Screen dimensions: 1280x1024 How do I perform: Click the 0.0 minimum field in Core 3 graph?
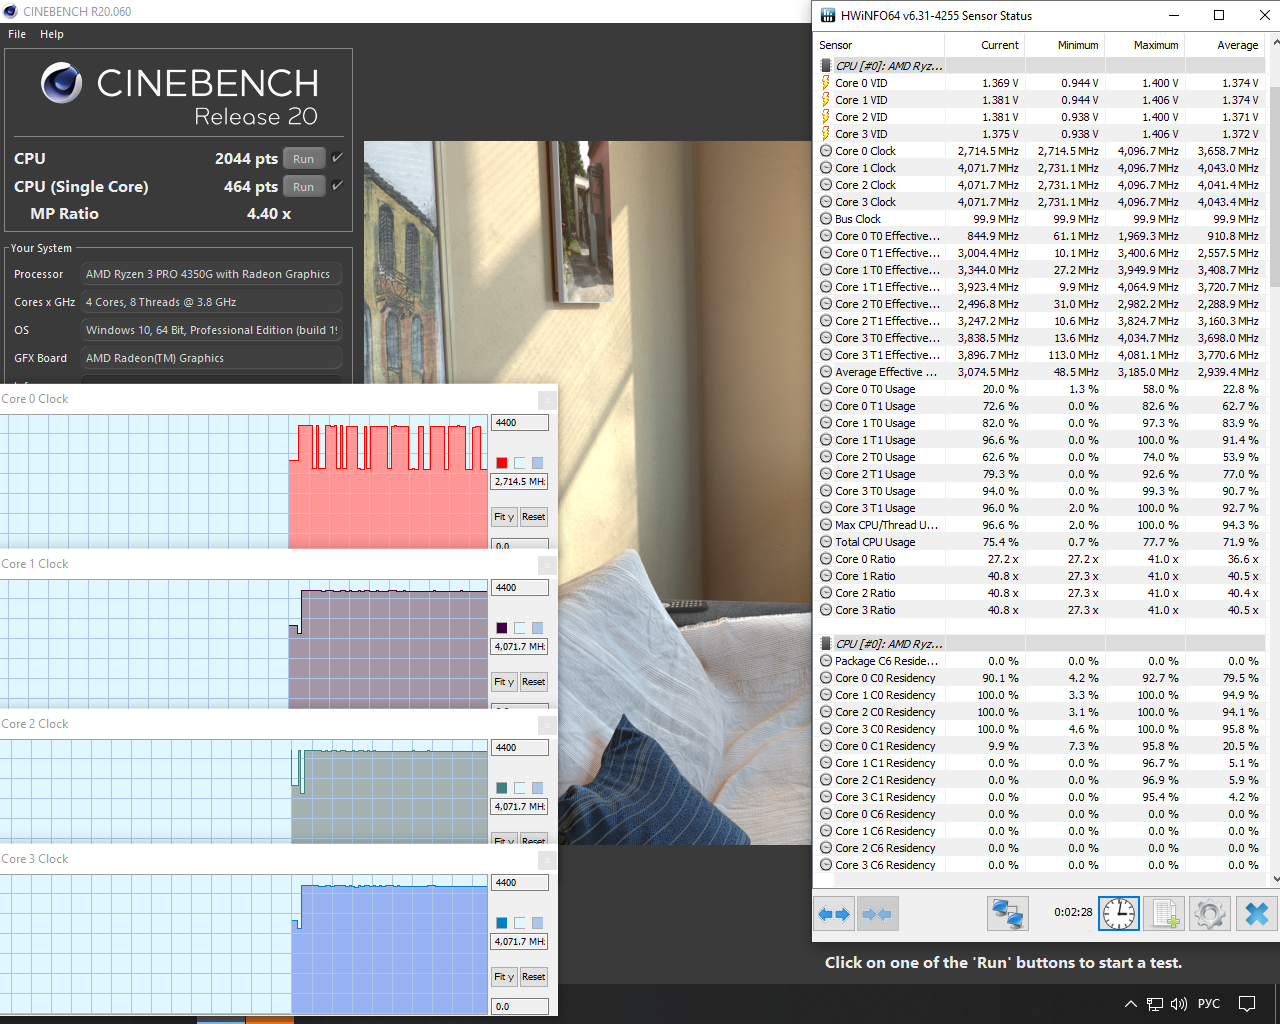pyautogui.click(x=520, y=1007)
